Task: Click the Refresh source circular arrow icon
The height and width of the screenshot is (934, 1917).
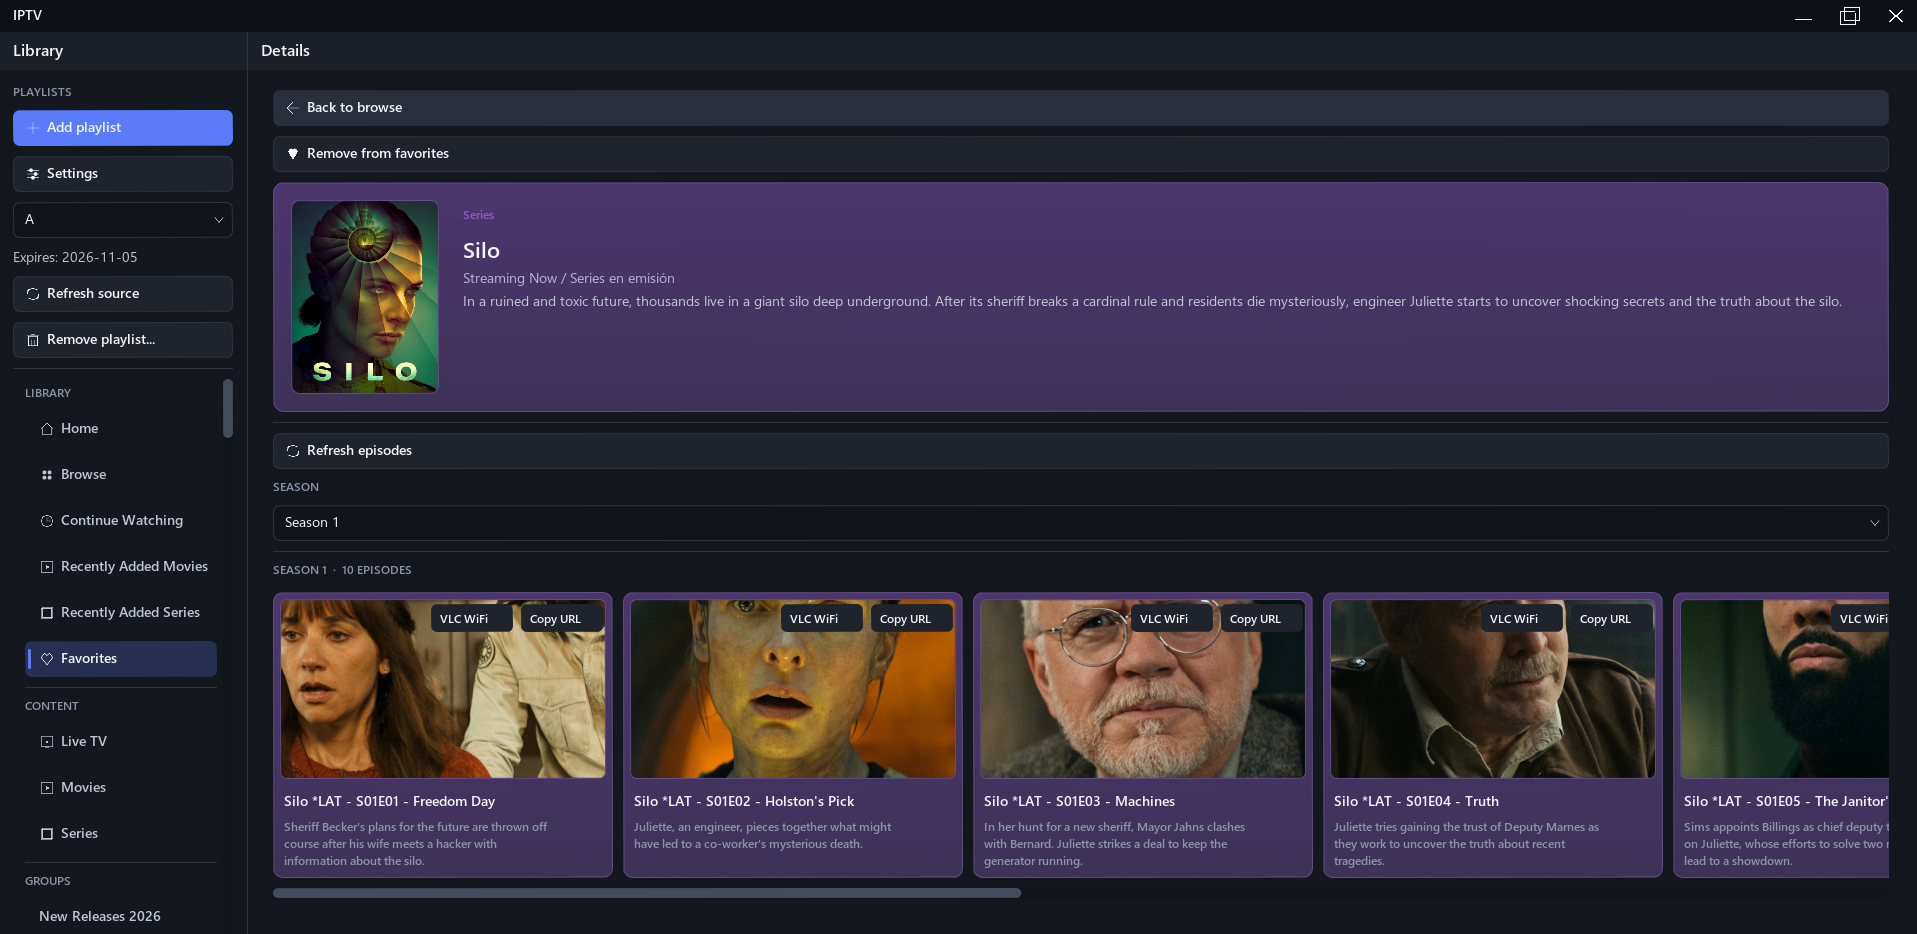Action: 33,294
